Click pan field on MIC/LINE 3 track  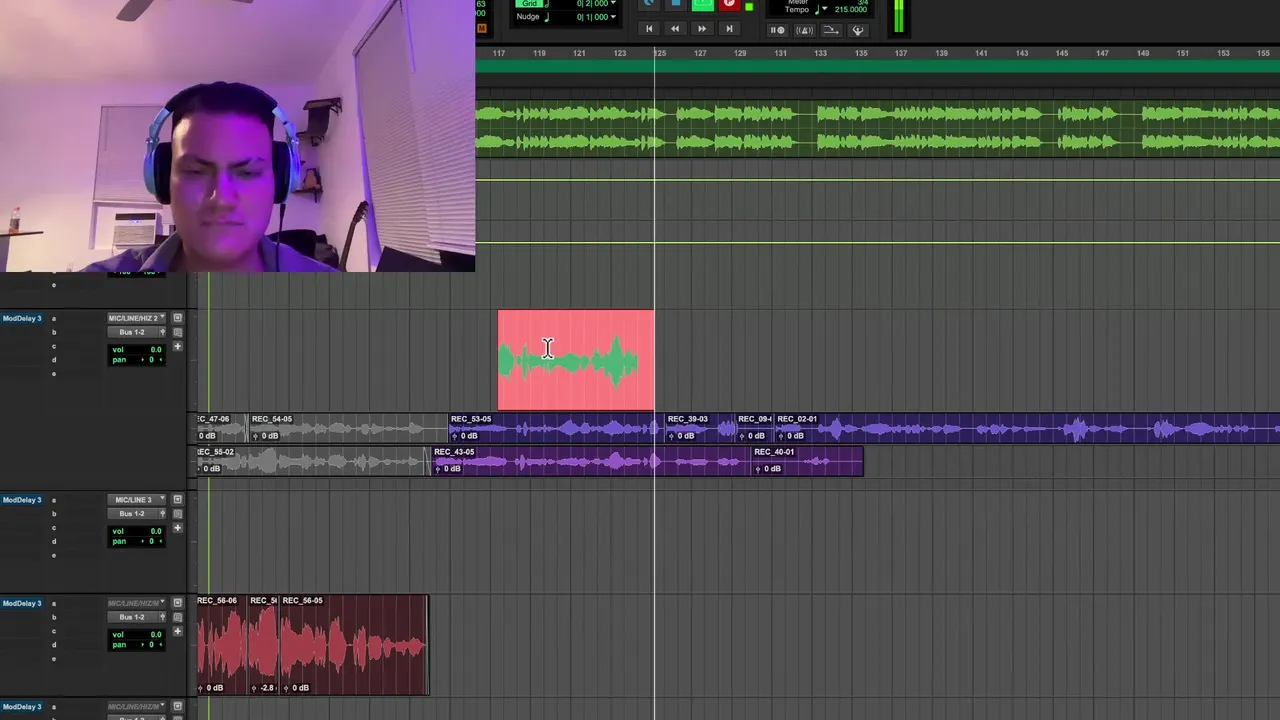pyautogui.click(x=137, y=541)
